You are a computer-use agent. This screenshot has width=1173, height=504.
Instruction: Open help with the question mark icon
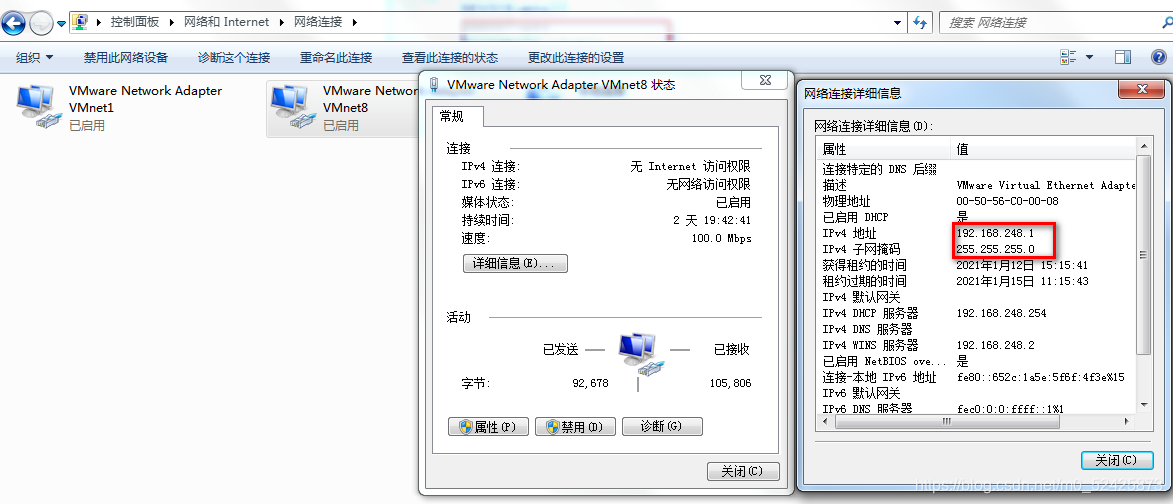tap(1158, 58)
